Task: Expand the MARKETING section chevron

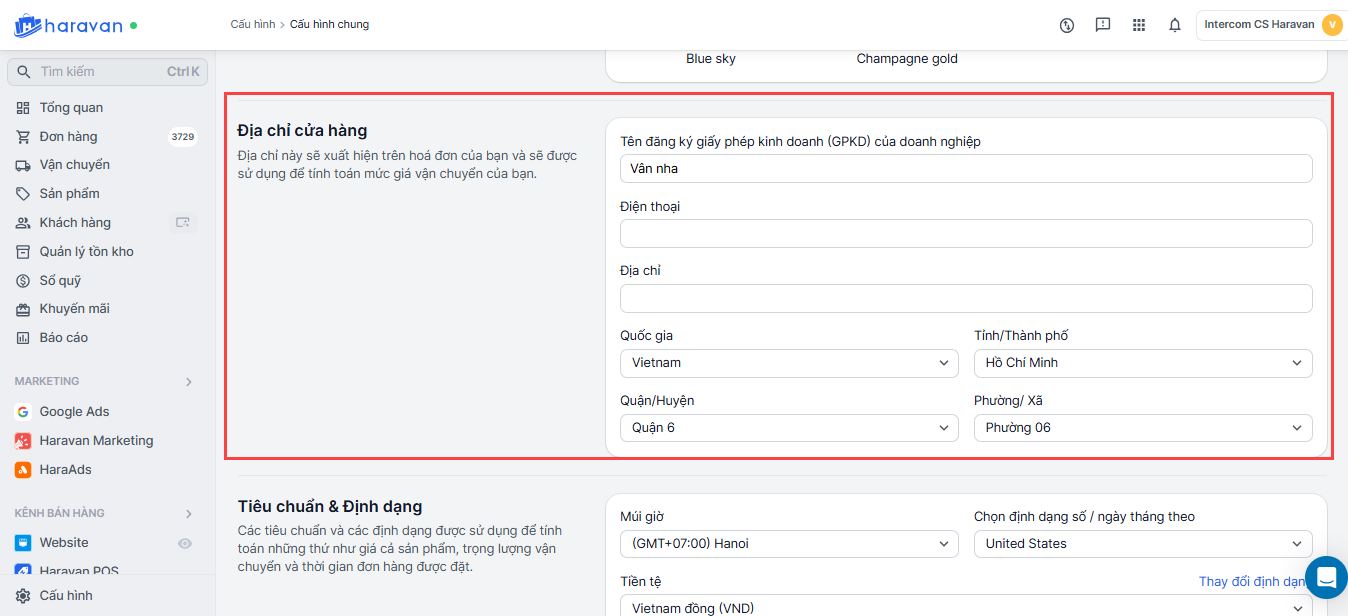Action: click(x=189, y=382)
